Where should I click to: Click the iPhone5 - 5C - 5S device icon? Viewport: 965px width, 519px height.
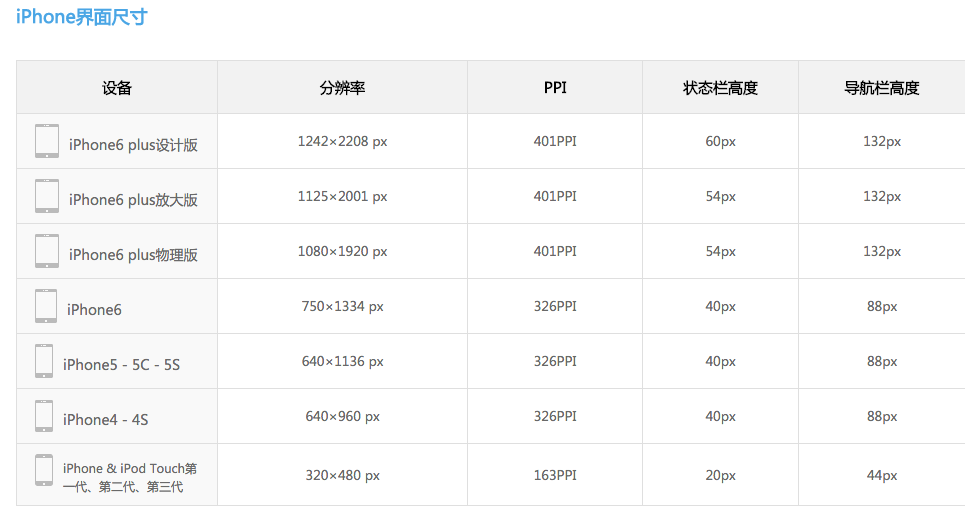tap(44, 361)
